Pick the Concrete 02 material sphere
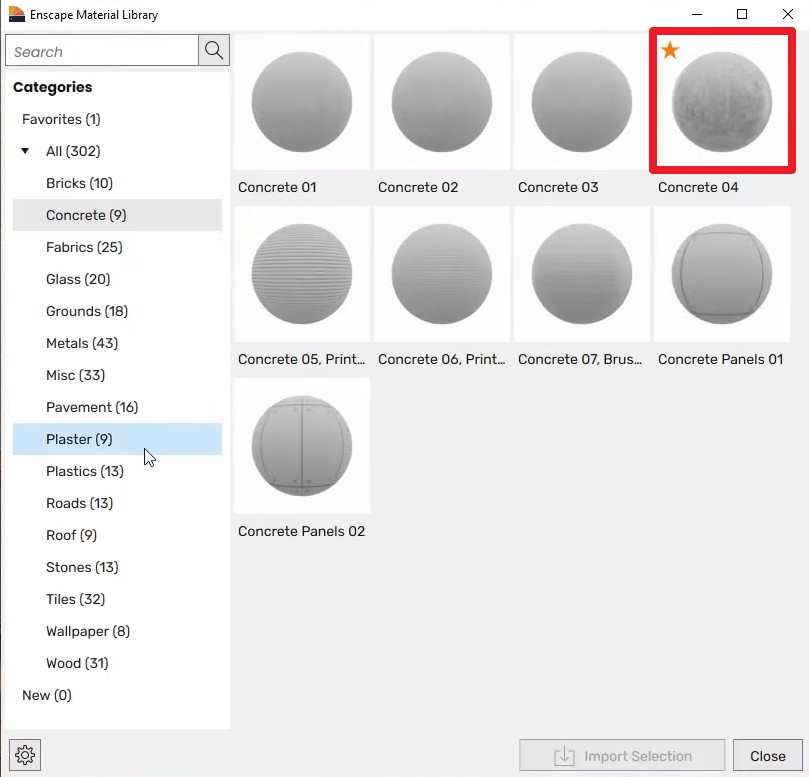Image resolution: width=809 pixels, height=777 pixels. click(442, 102)
